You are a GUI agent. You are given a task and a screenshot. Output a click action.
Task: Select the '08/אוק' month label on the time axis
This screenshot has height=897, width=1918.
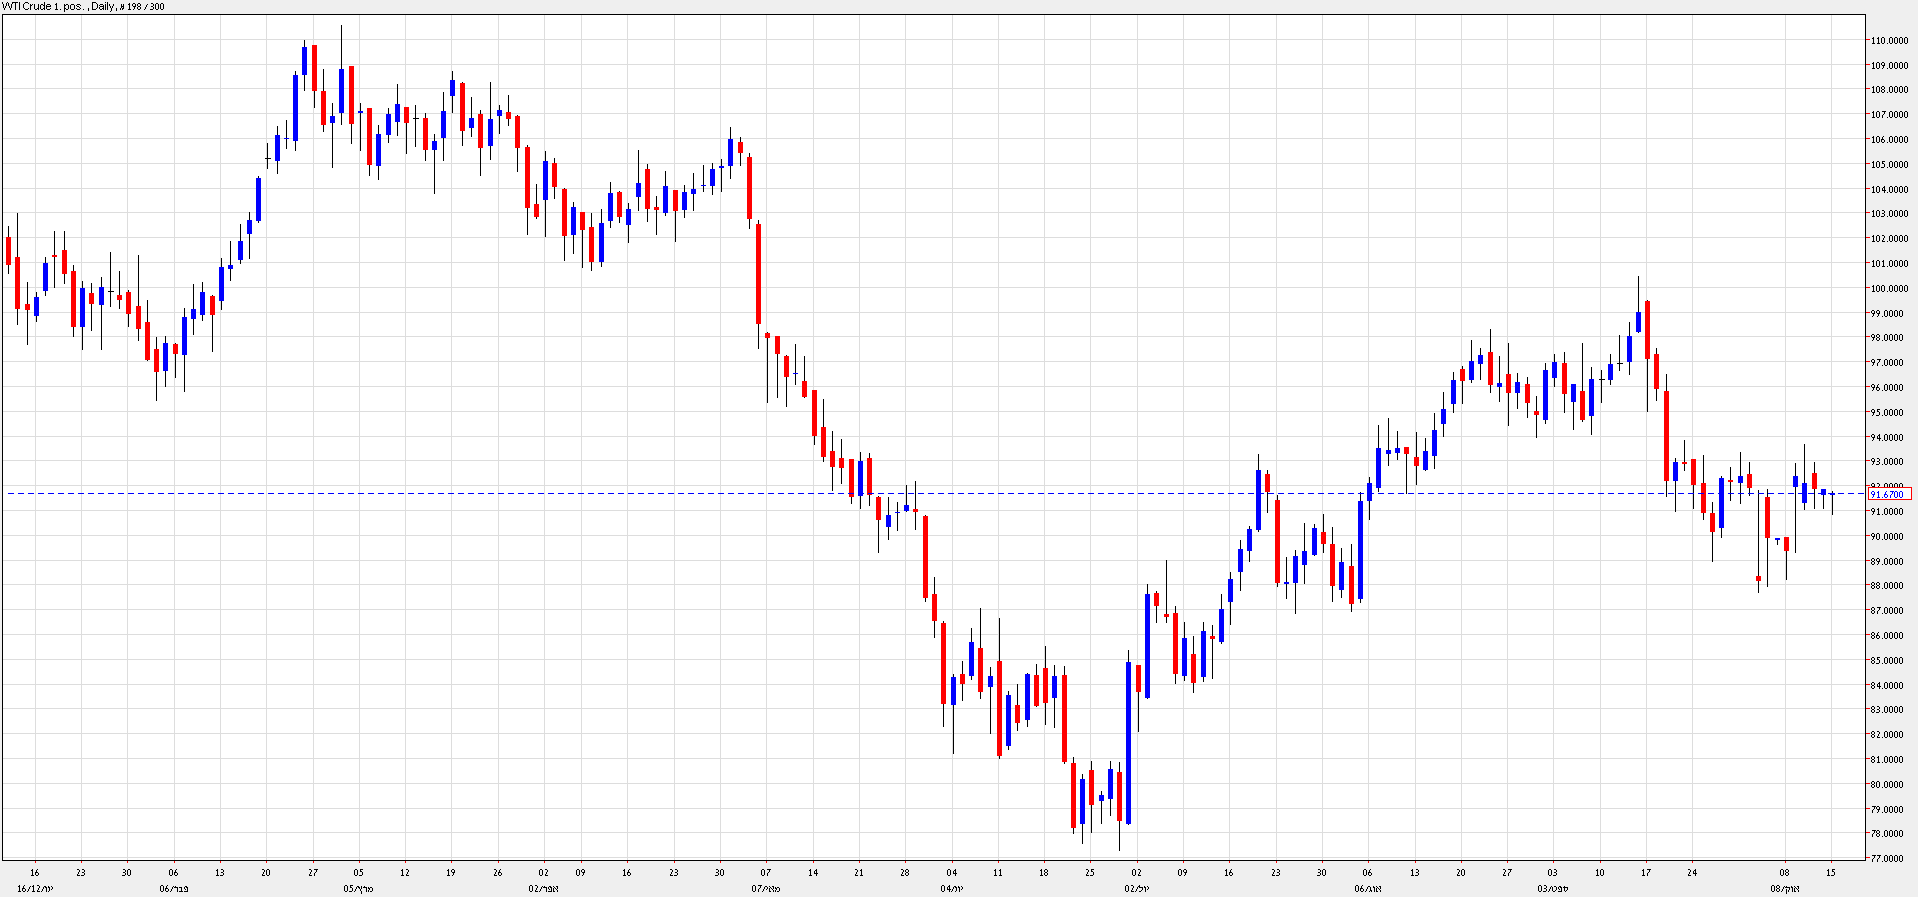(x=1785, y=889)
